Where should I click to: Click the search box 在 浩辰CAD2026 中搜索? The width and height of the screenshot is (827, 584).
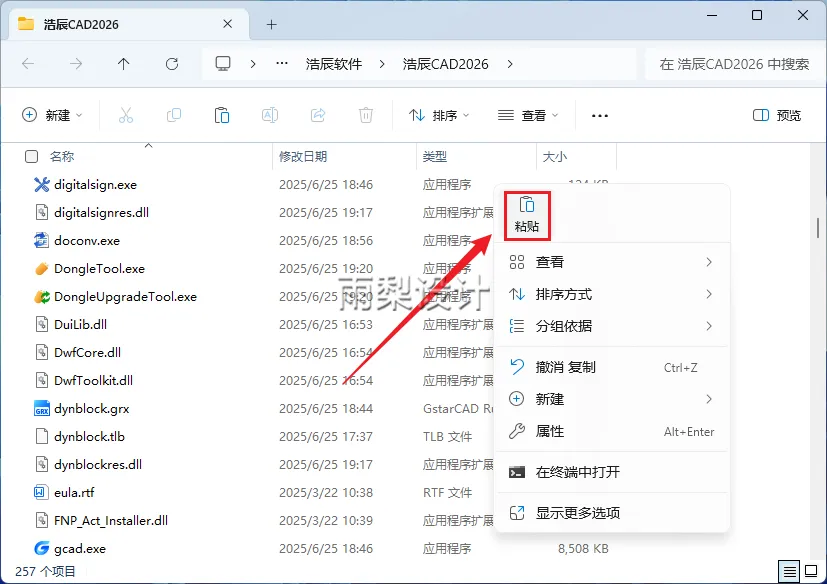coord(733,64)
